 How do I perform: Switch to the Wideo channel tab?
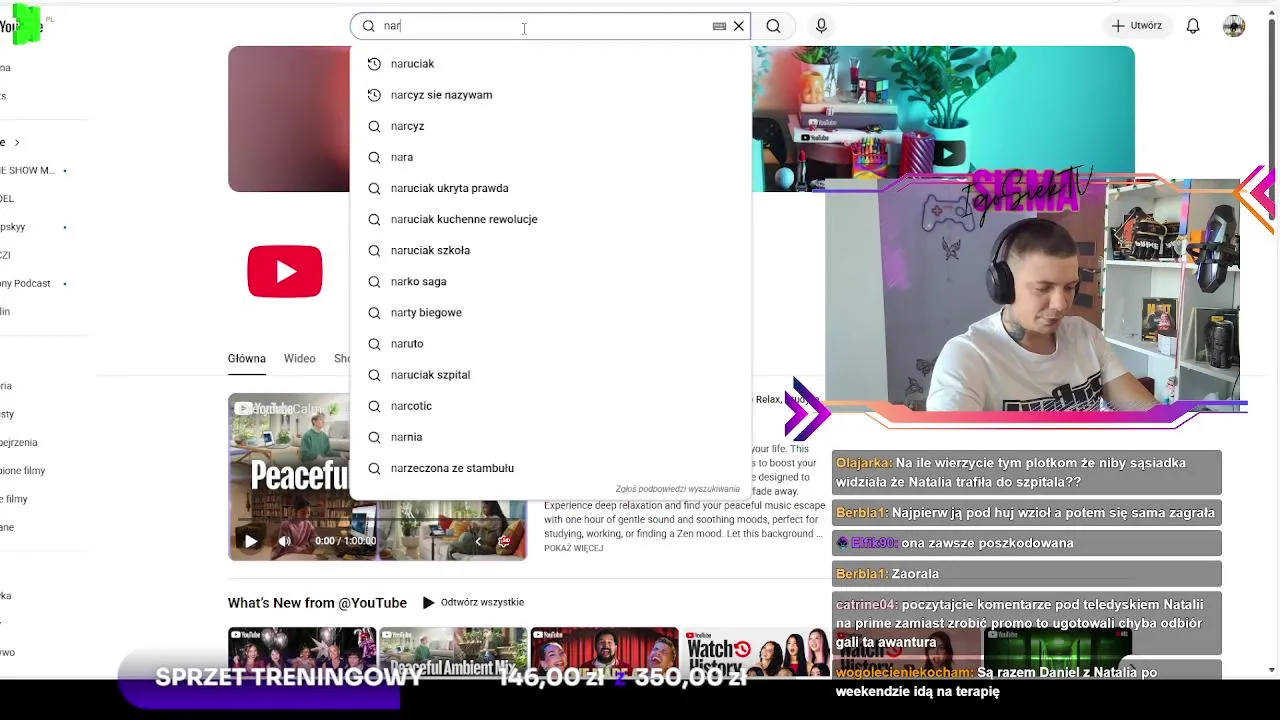[299, 358]
